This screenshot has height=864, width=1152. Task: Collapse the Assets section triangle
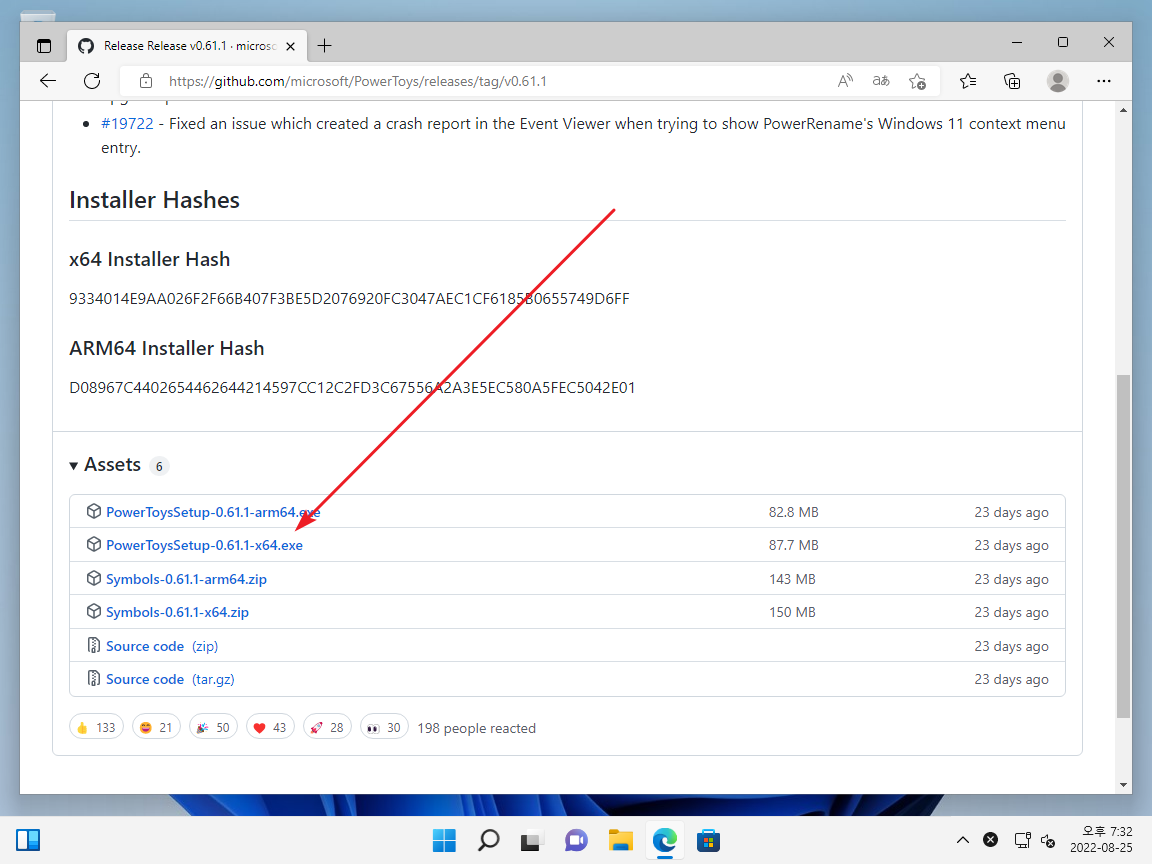pos(73,465)
